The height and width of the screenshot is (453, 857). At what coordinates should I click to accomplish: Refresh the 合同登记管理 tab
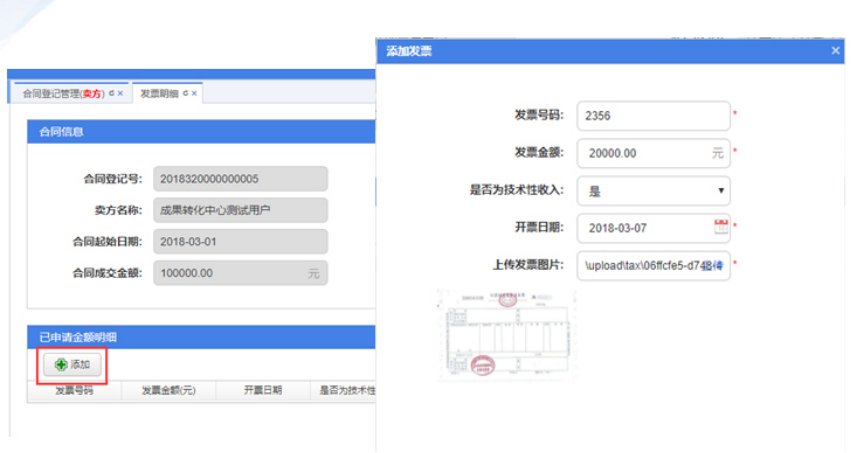click(x=111, y=93)
